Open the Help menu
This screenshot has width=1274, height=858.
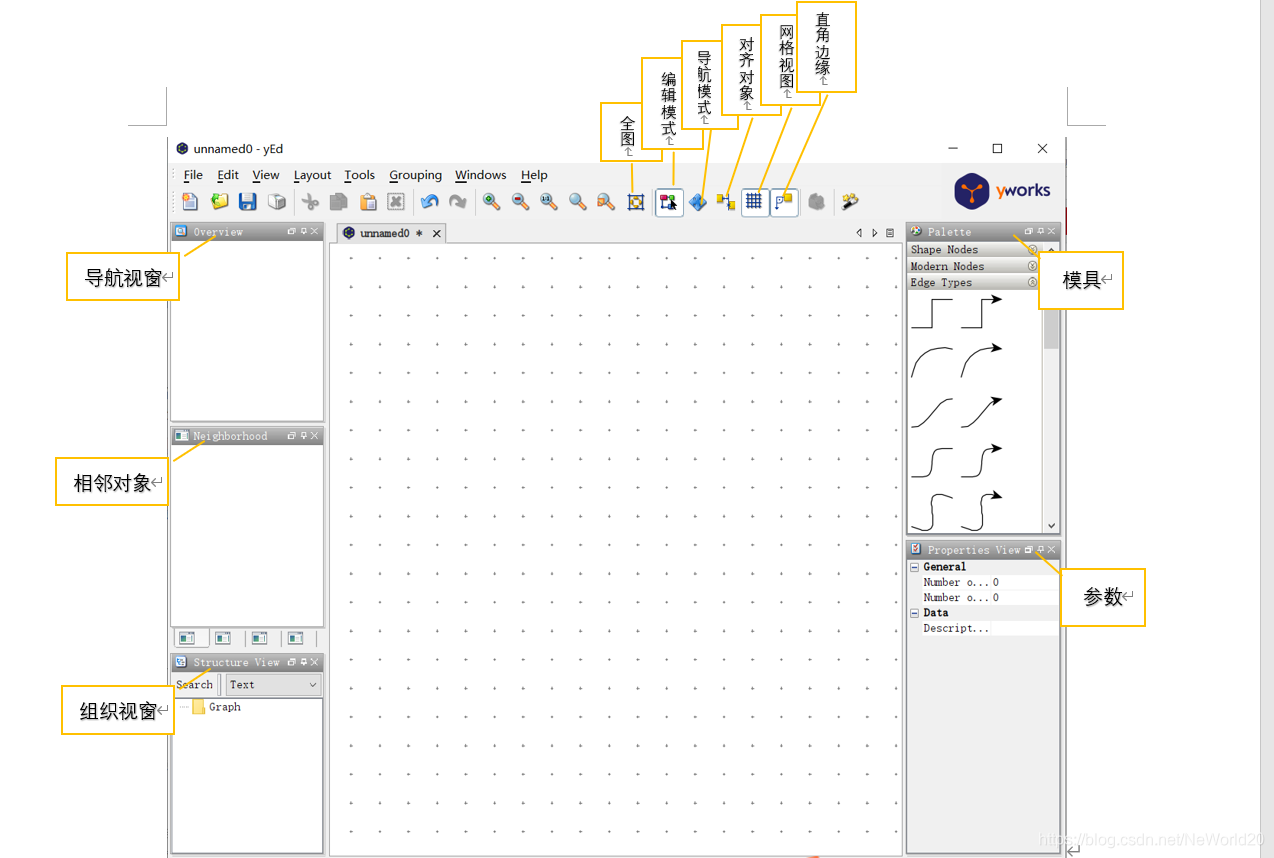534,175
